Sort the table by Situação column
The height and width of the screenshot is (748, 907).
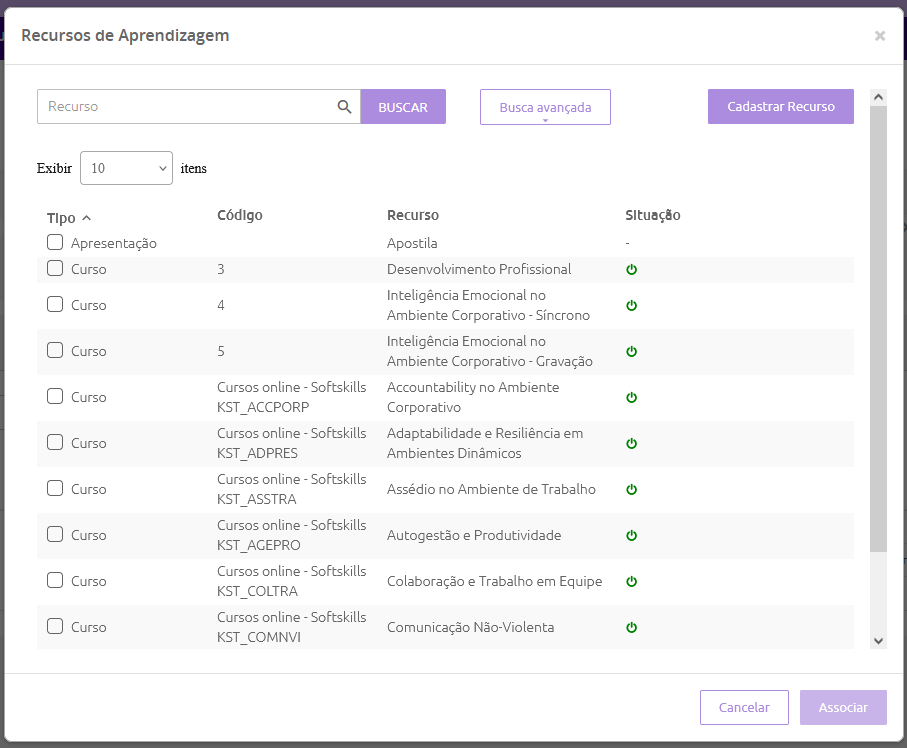(x=652, y=215)
